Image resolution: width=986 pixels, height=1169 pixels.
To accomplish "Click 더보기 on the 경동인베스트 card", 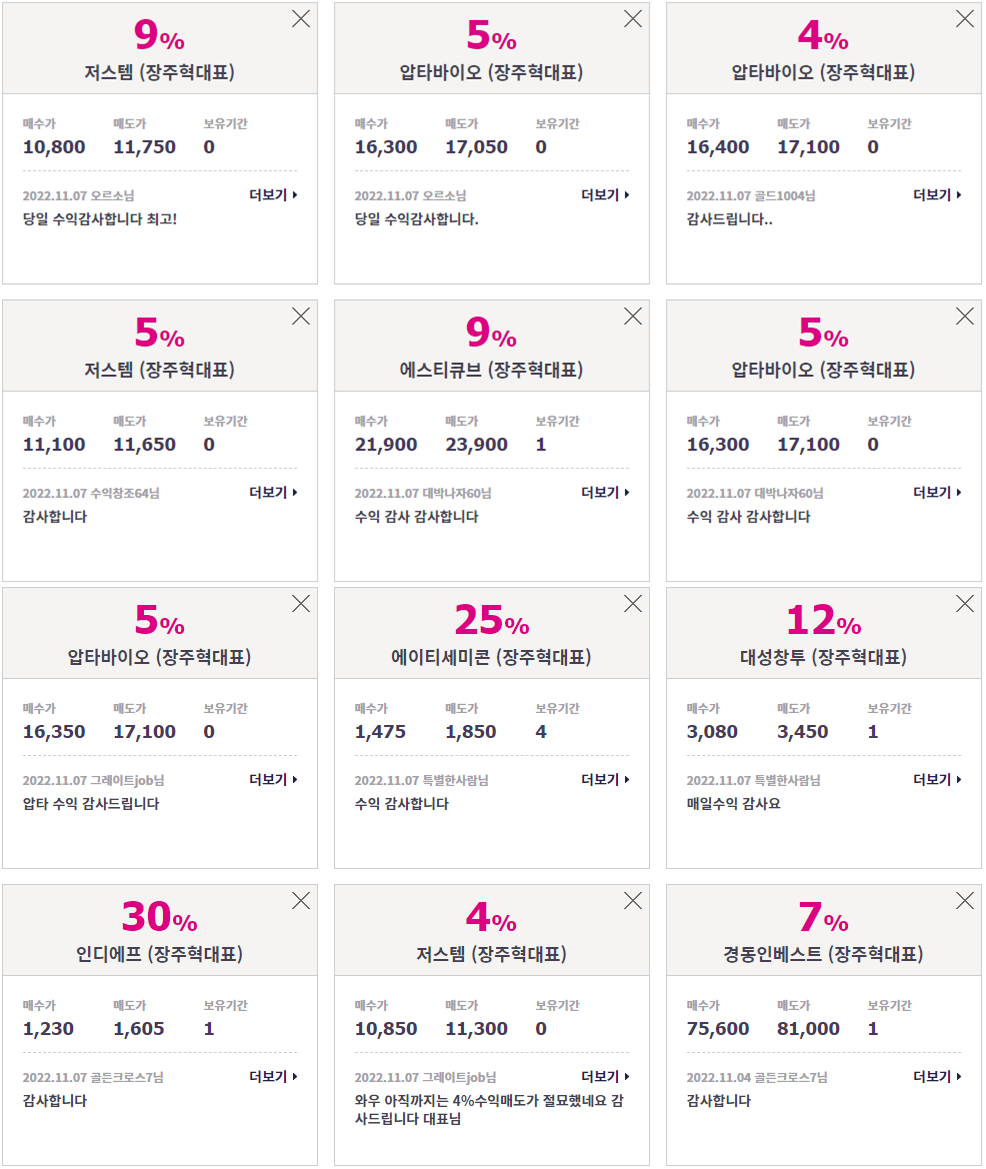I will tap(937, 1077).
